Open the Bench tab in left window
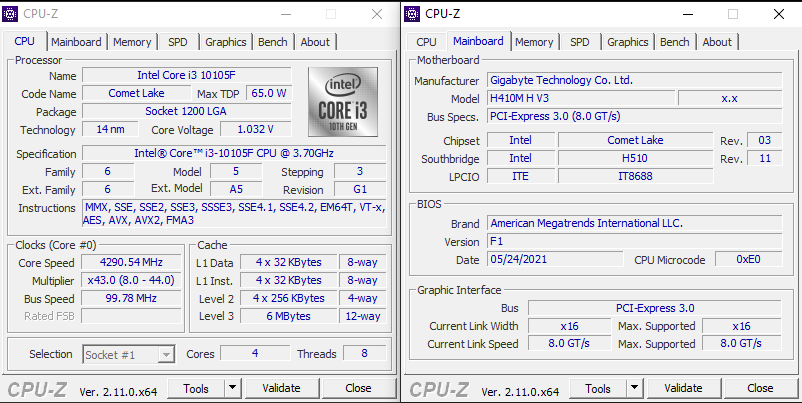The width and height of the screenshot is (802, 403). 272,42
